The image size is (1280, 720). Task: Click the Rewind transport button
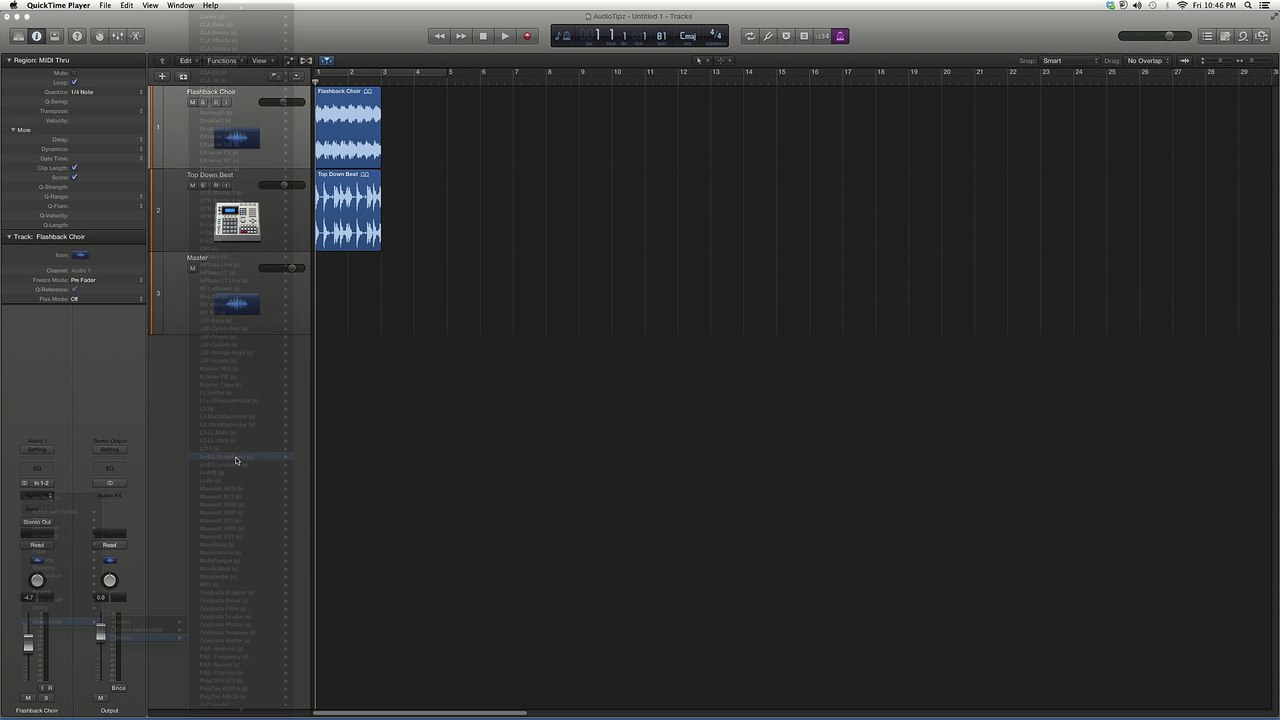coord(439,36)
